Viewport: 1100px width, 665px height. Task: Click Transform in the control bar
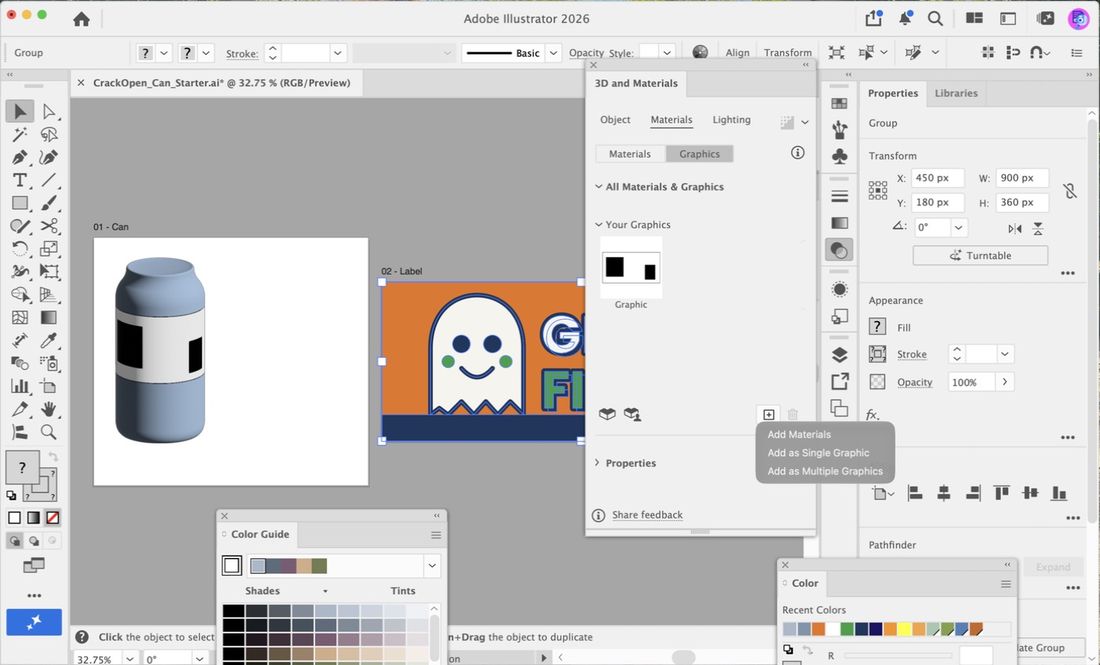pyautogui.click(x=787, y=53)
